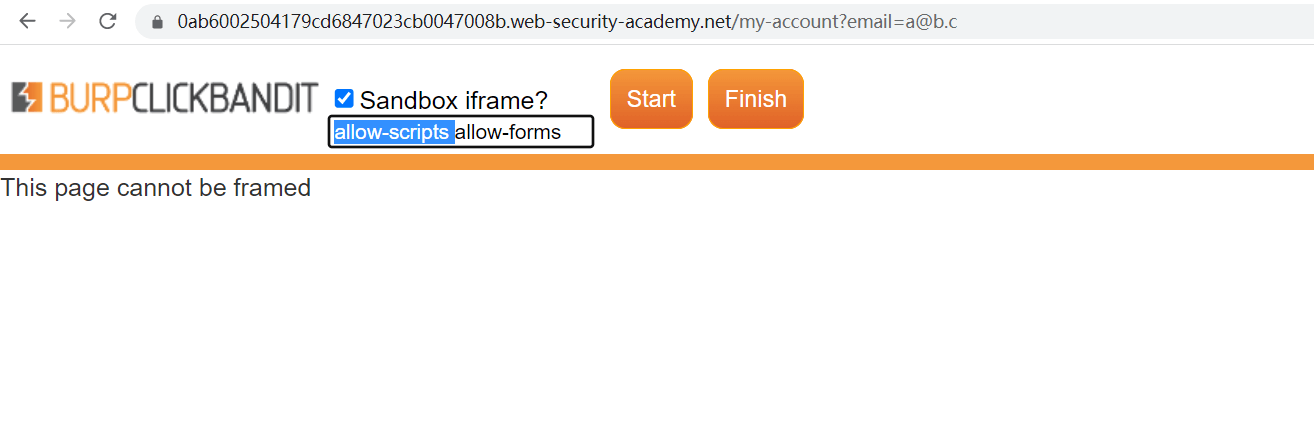1314x428 pixels.
Task: Reload the current page
Action: tap(108, 21)
